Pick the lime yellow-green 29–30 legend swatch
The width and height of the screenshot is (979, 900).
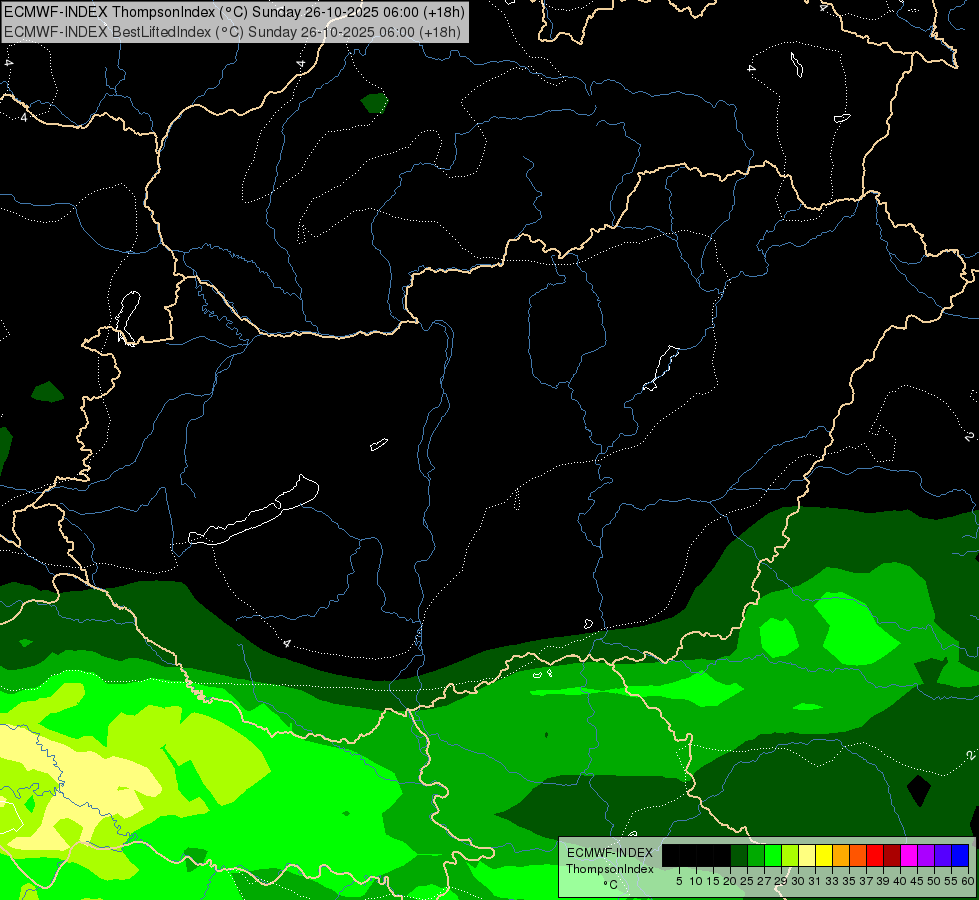(790, 855)
